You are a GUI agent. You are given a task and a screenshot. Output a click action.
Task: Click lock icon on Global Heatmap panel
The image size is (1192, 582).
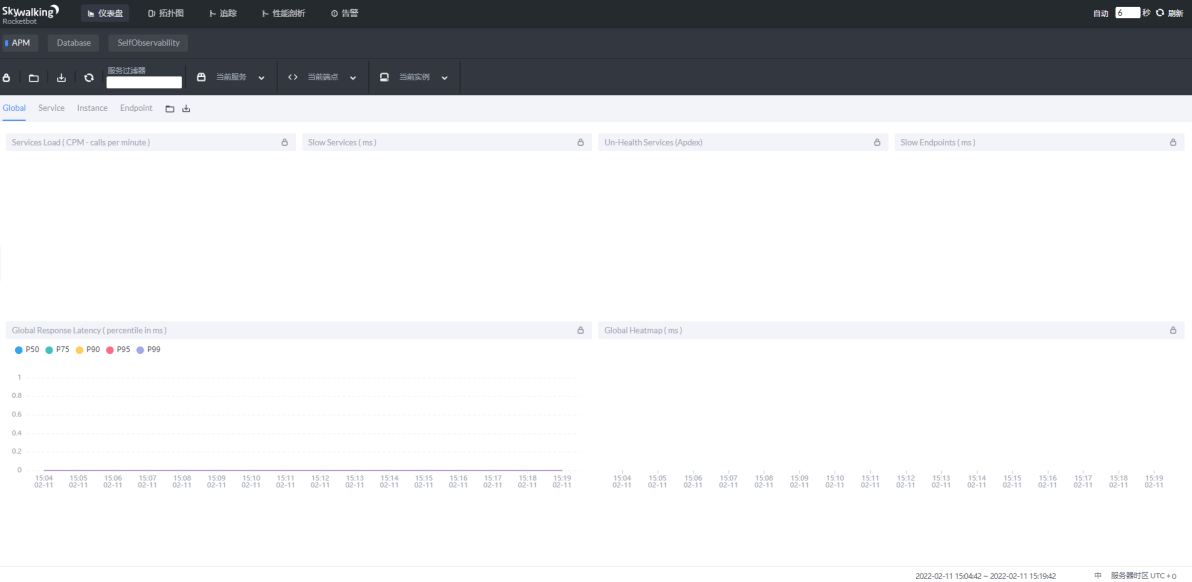point(1173,331)
